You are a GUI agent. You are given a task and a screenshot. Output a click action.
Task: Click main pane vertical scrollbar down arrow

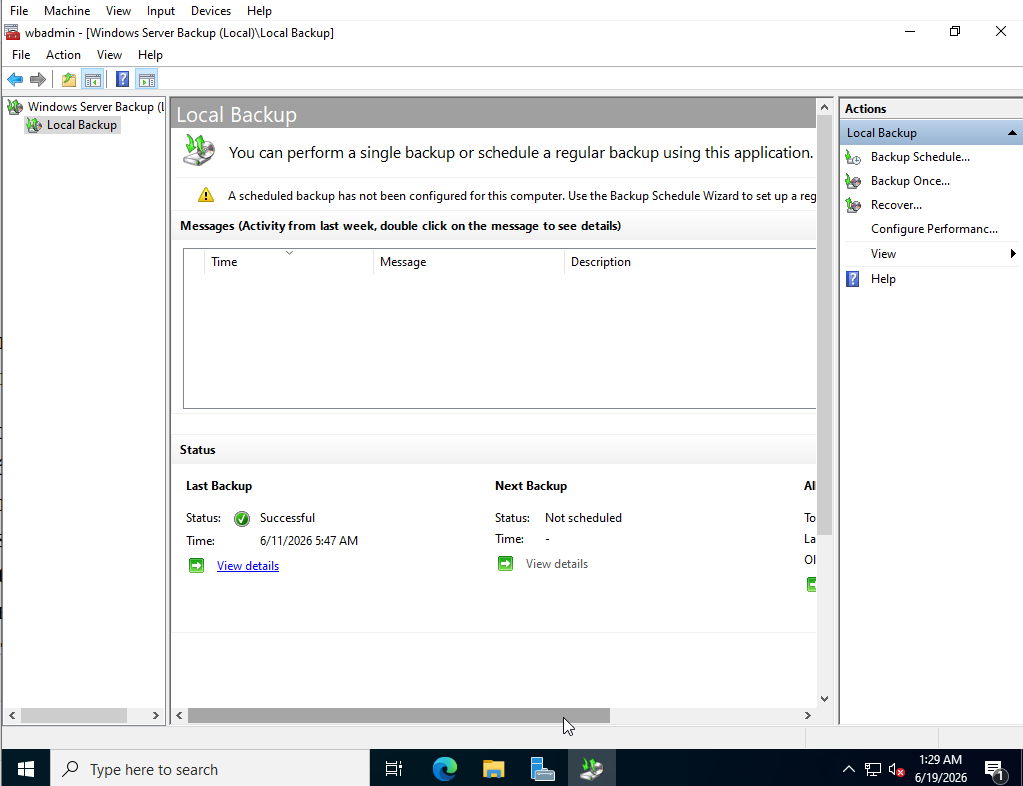coord(824,699)
